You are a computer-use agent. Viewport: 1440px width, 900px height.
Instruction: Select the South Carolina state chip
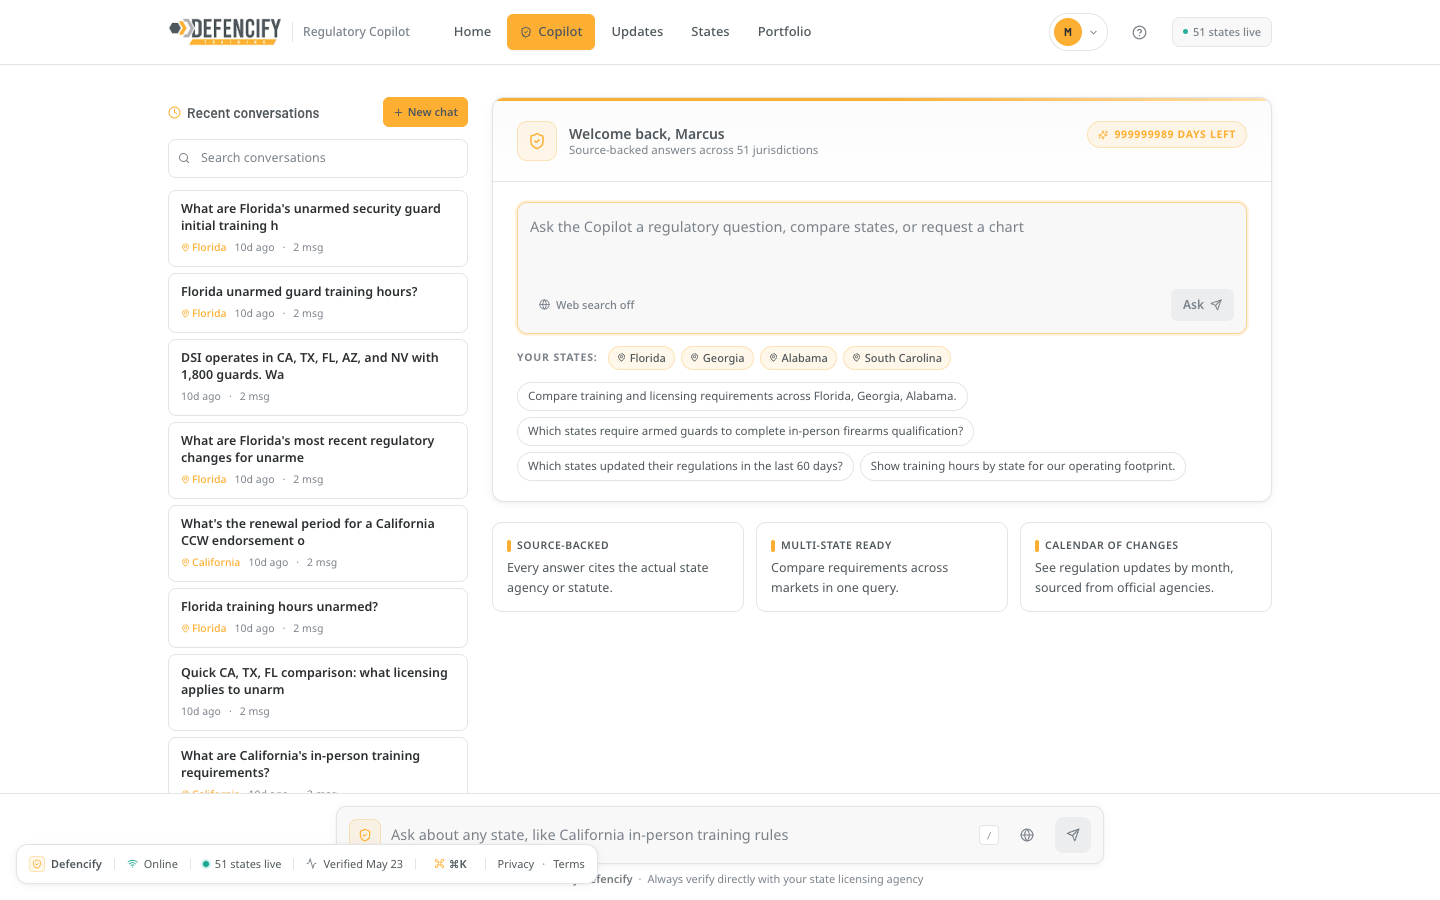pos(897,358)
